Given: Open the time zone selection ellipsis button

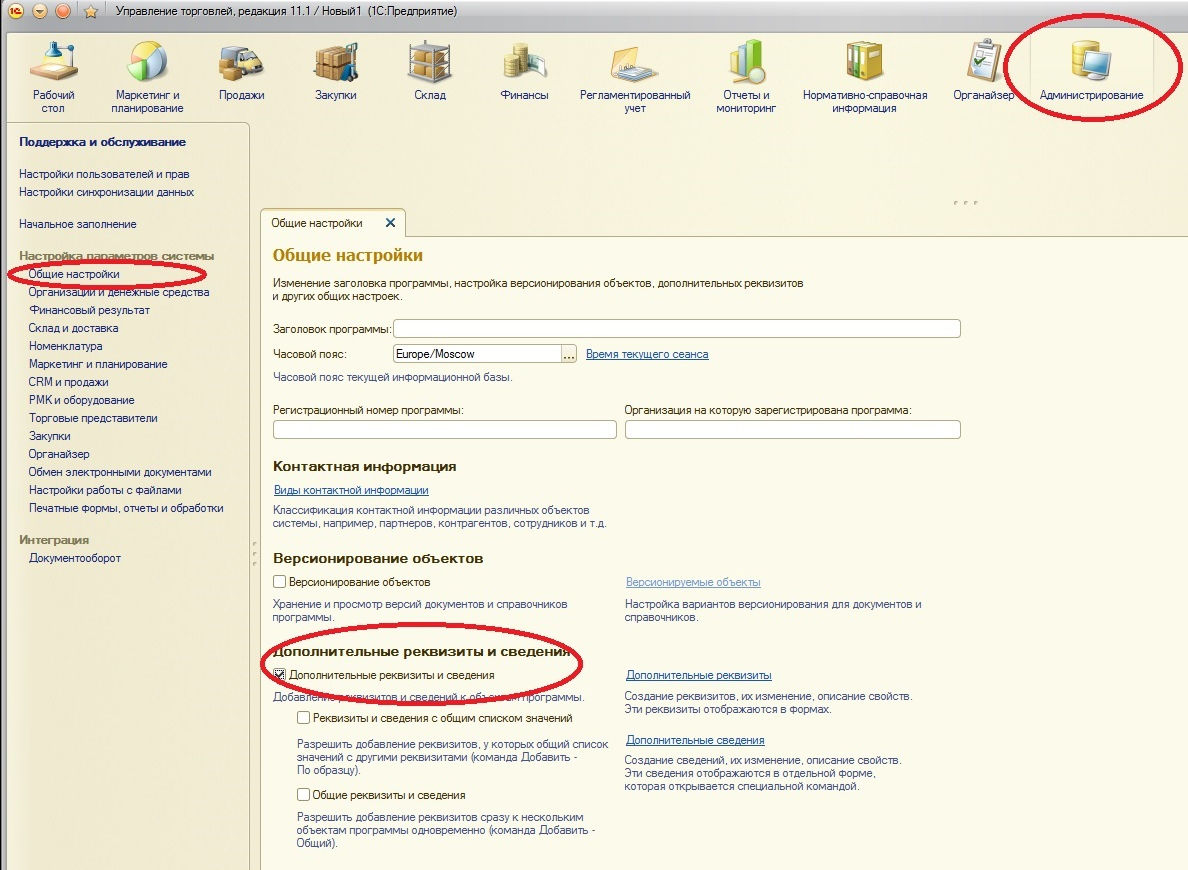Looking at the screenshot, I should point(569,354).
